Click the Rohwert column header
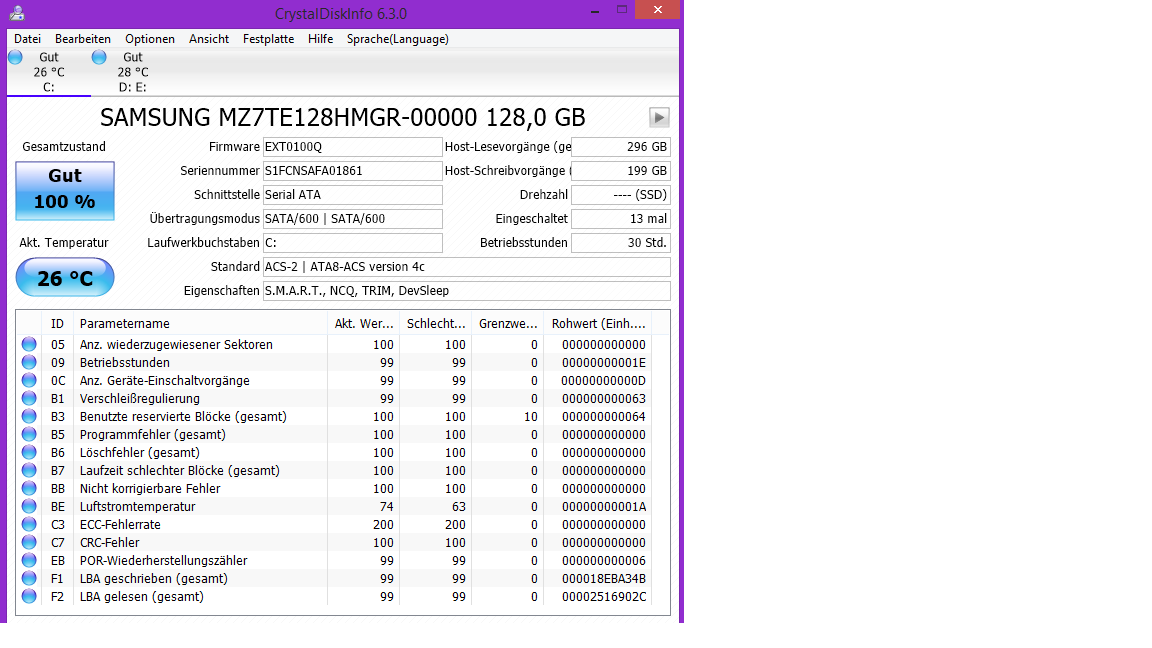The height and width of the screenshot is (648, 1152). point(598,323)
